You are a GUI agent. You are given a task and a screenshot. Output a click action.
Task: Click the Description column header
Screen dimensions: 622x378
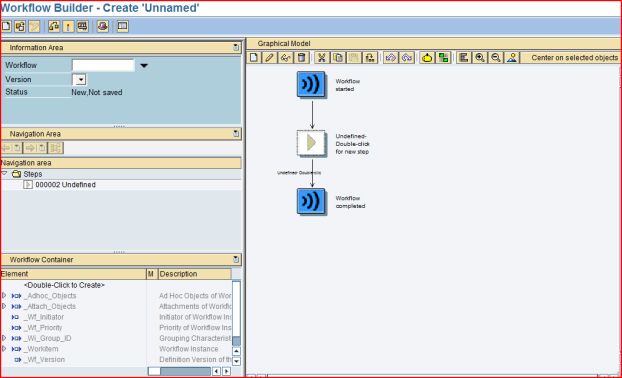coord(194,274)
